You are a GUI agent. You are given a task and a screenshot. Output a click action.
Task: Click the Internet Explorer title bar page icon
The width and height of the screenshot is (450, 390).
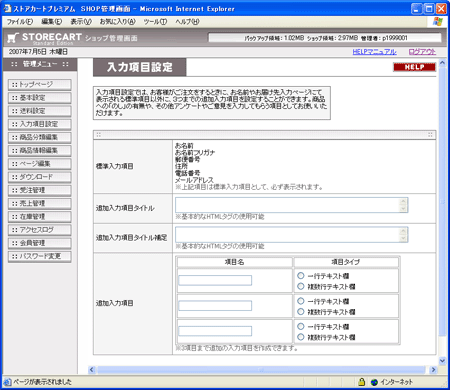coord(7,9)
